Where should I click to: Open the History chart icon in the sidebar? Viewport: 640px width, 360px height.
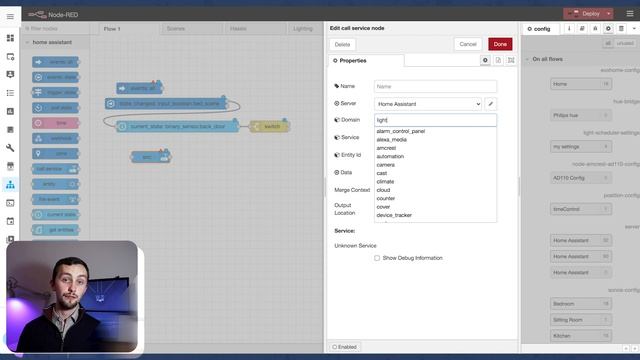[x=10, y=111]
